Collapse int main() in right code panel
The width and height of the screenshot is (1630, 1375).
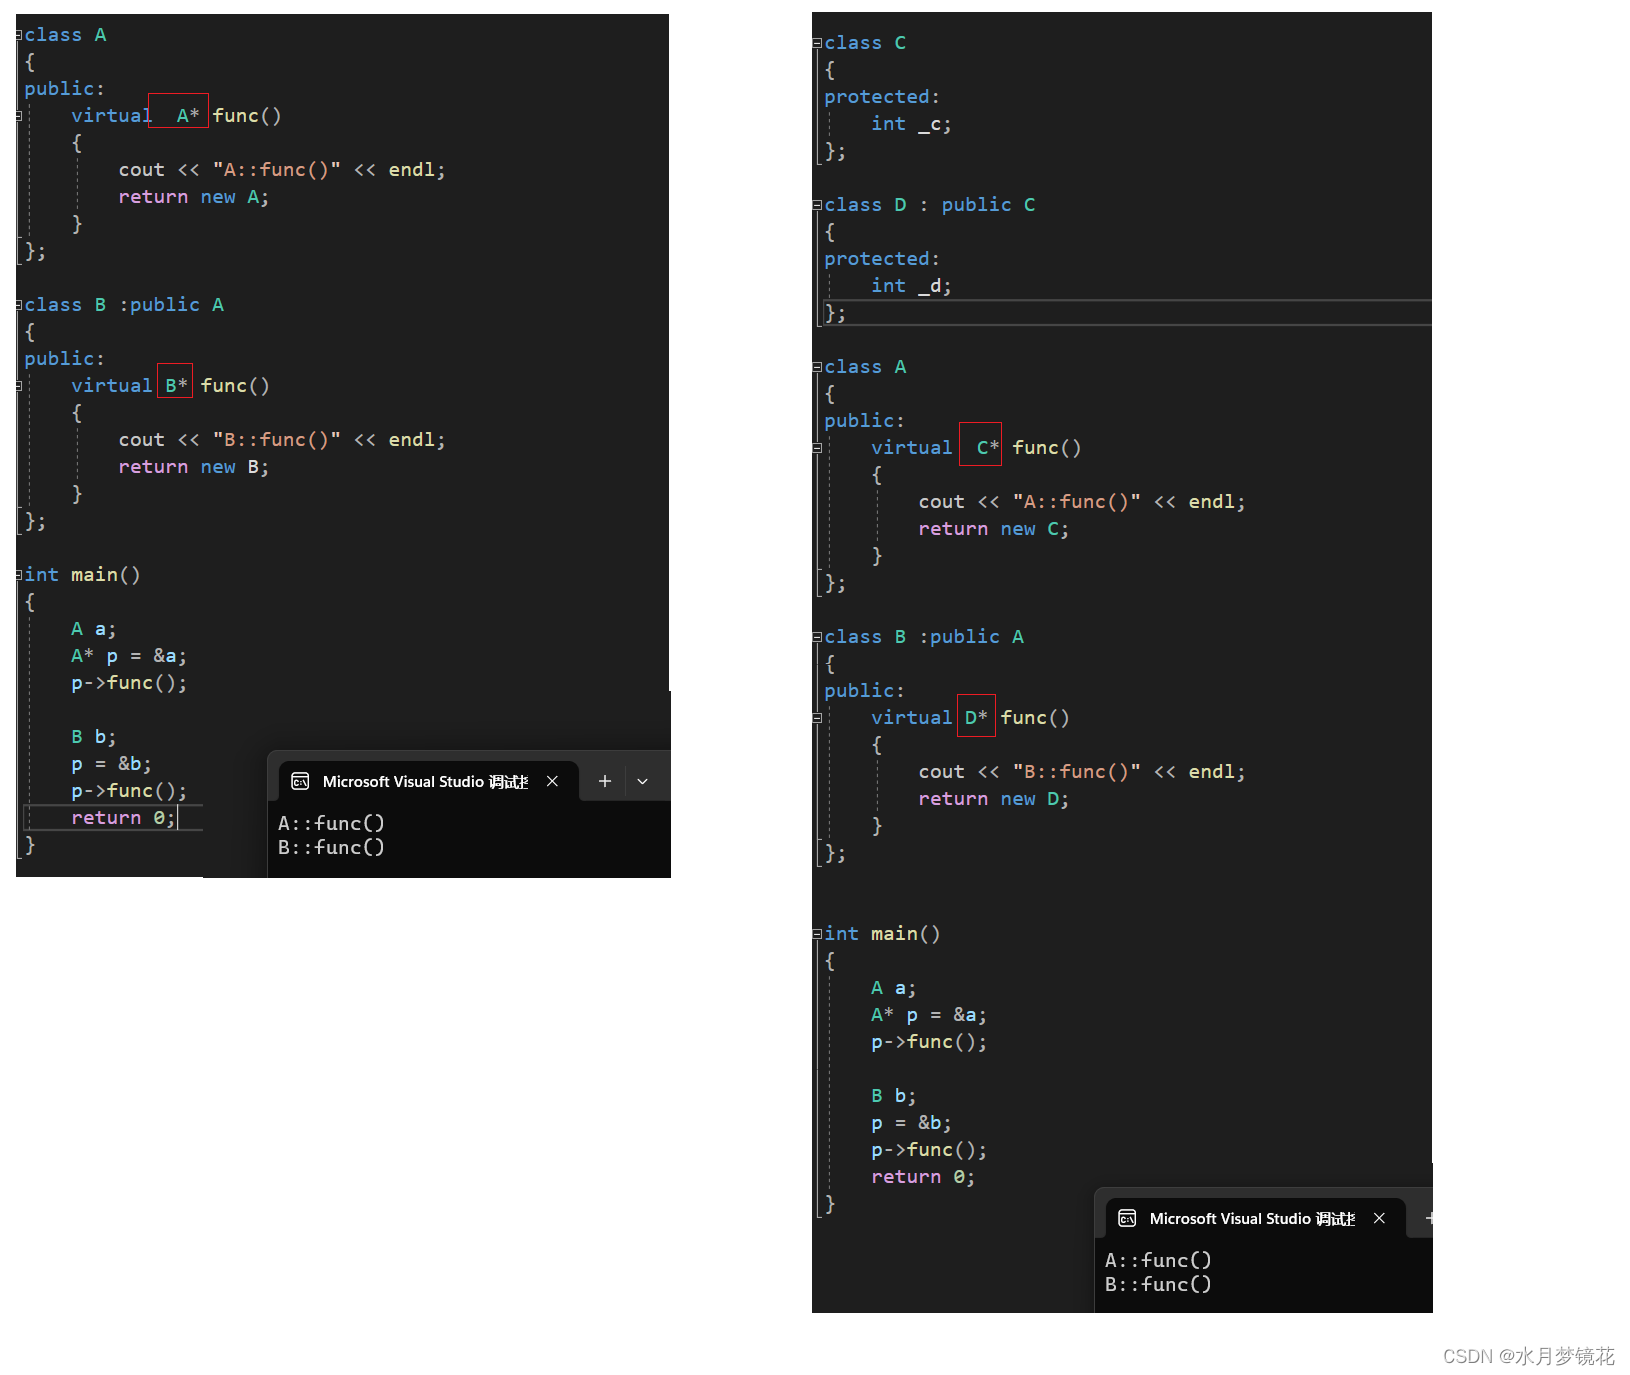pyautogui.click(x=817, y=934)
